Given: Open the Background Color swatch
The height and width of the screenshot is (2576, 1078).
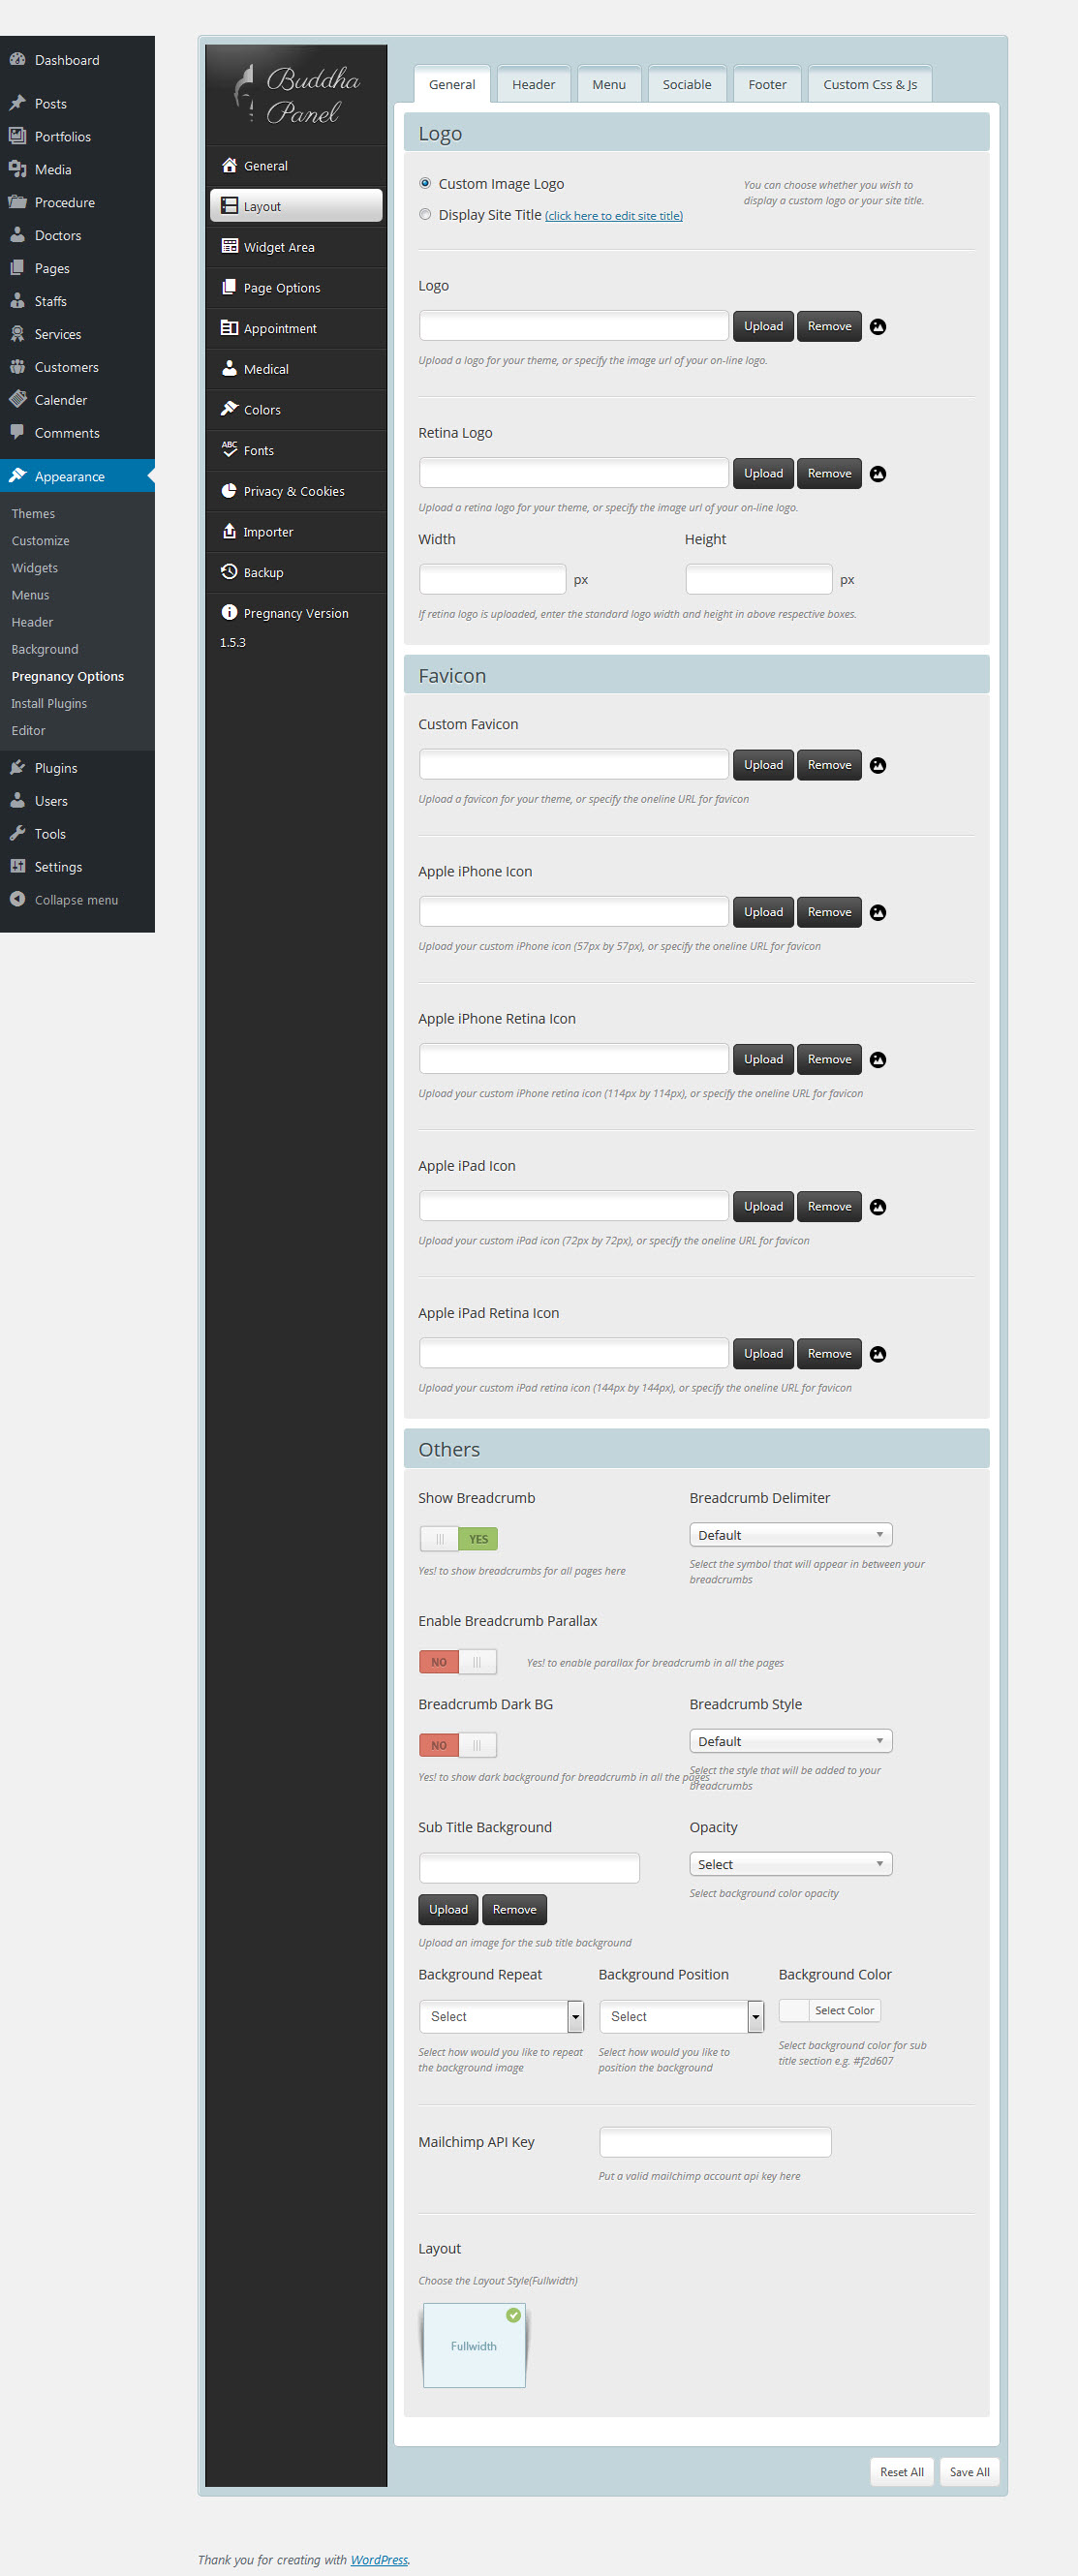Looking at the screenshot, I should click(x=794, y=2009).
